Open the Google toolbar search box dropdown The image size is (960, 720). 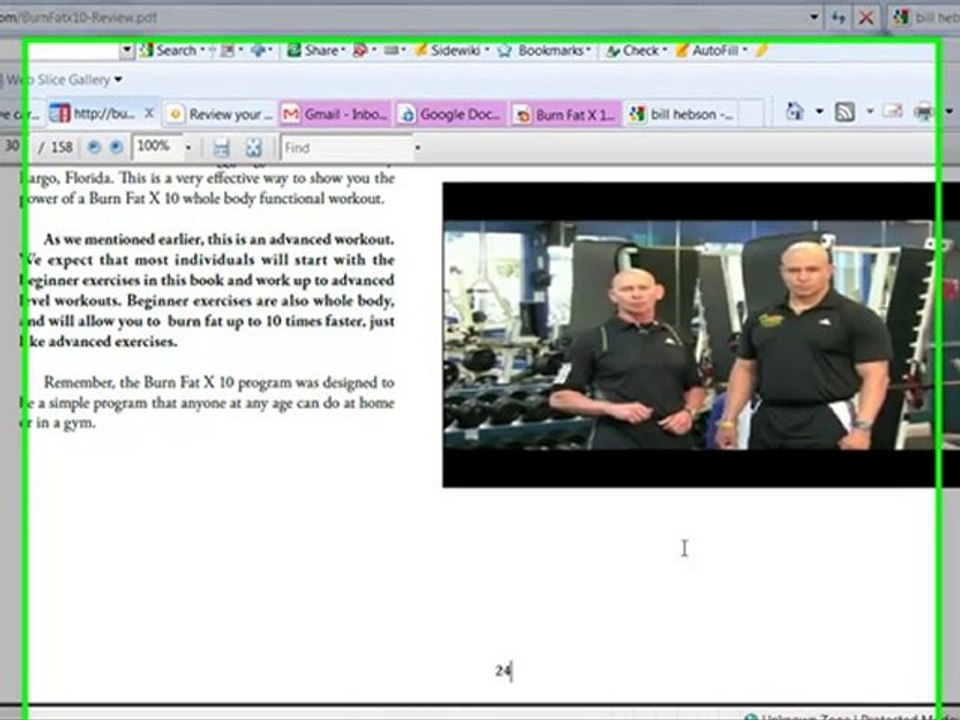click(127, 51)
